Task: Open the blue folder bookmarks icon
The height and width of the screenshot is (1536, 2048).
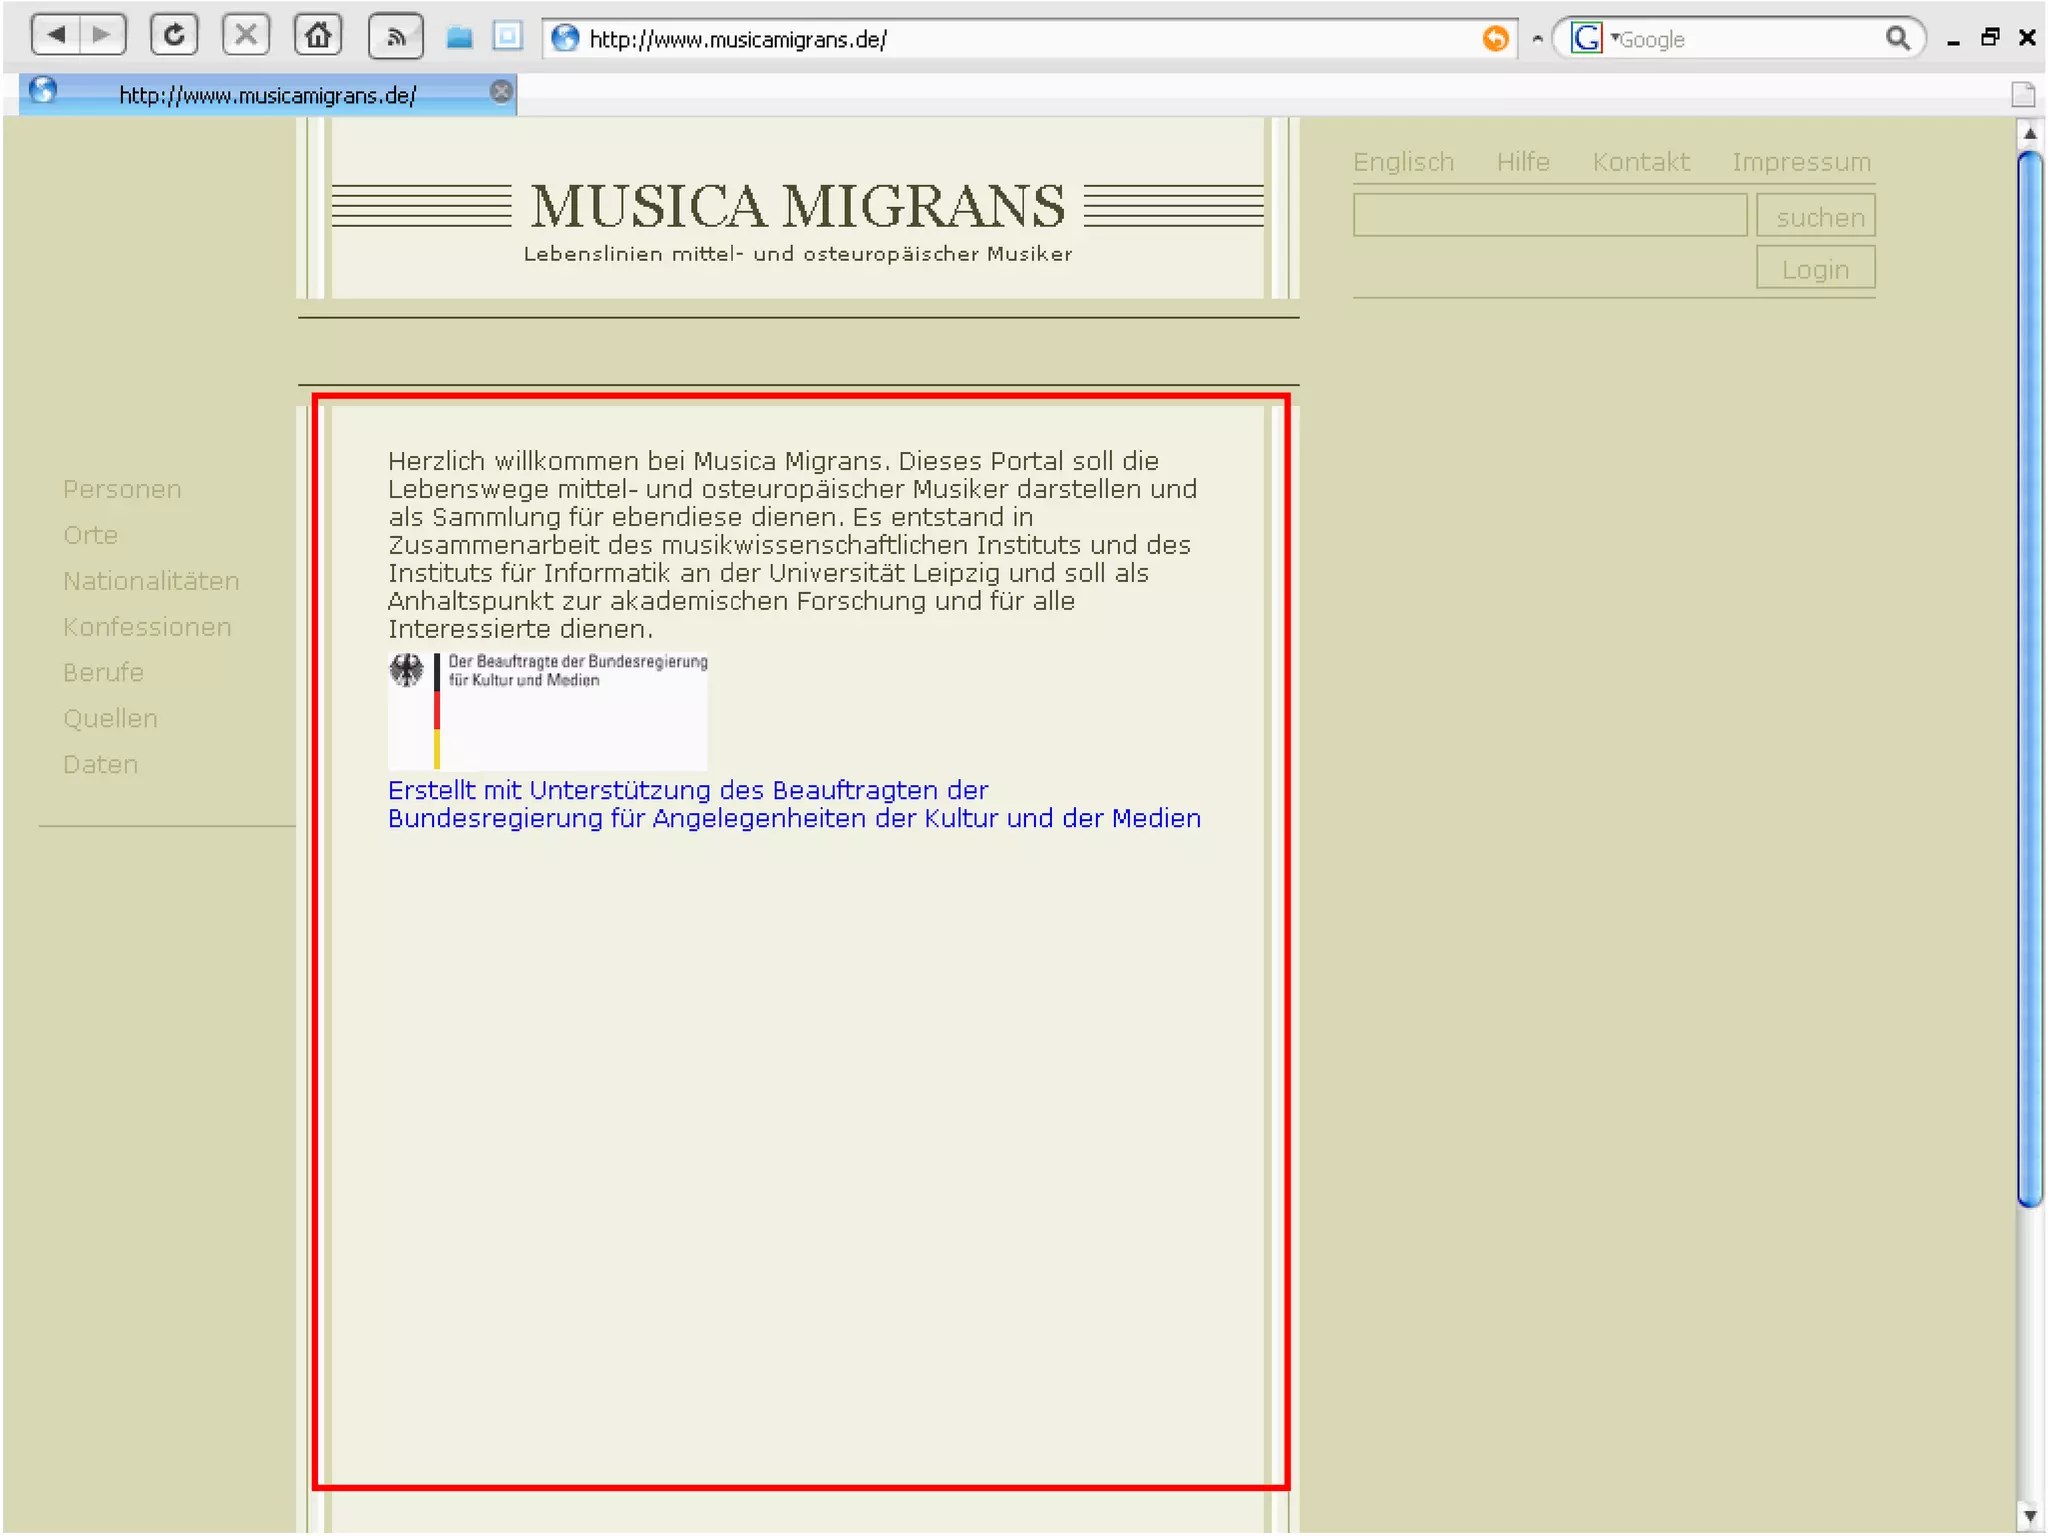Action: (459, 38)
